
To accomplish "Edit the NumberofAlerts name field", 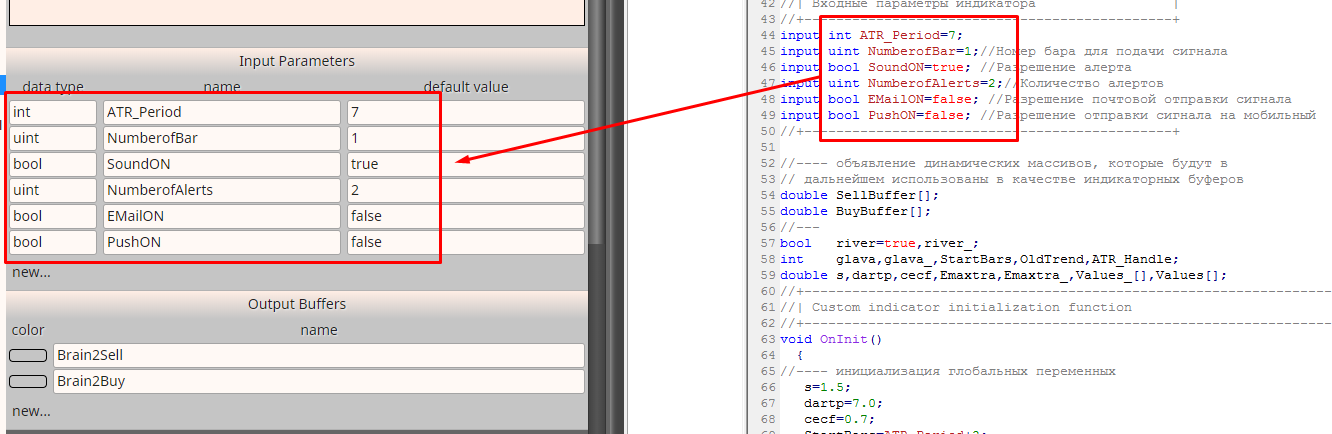I will (x=222, y=190).
